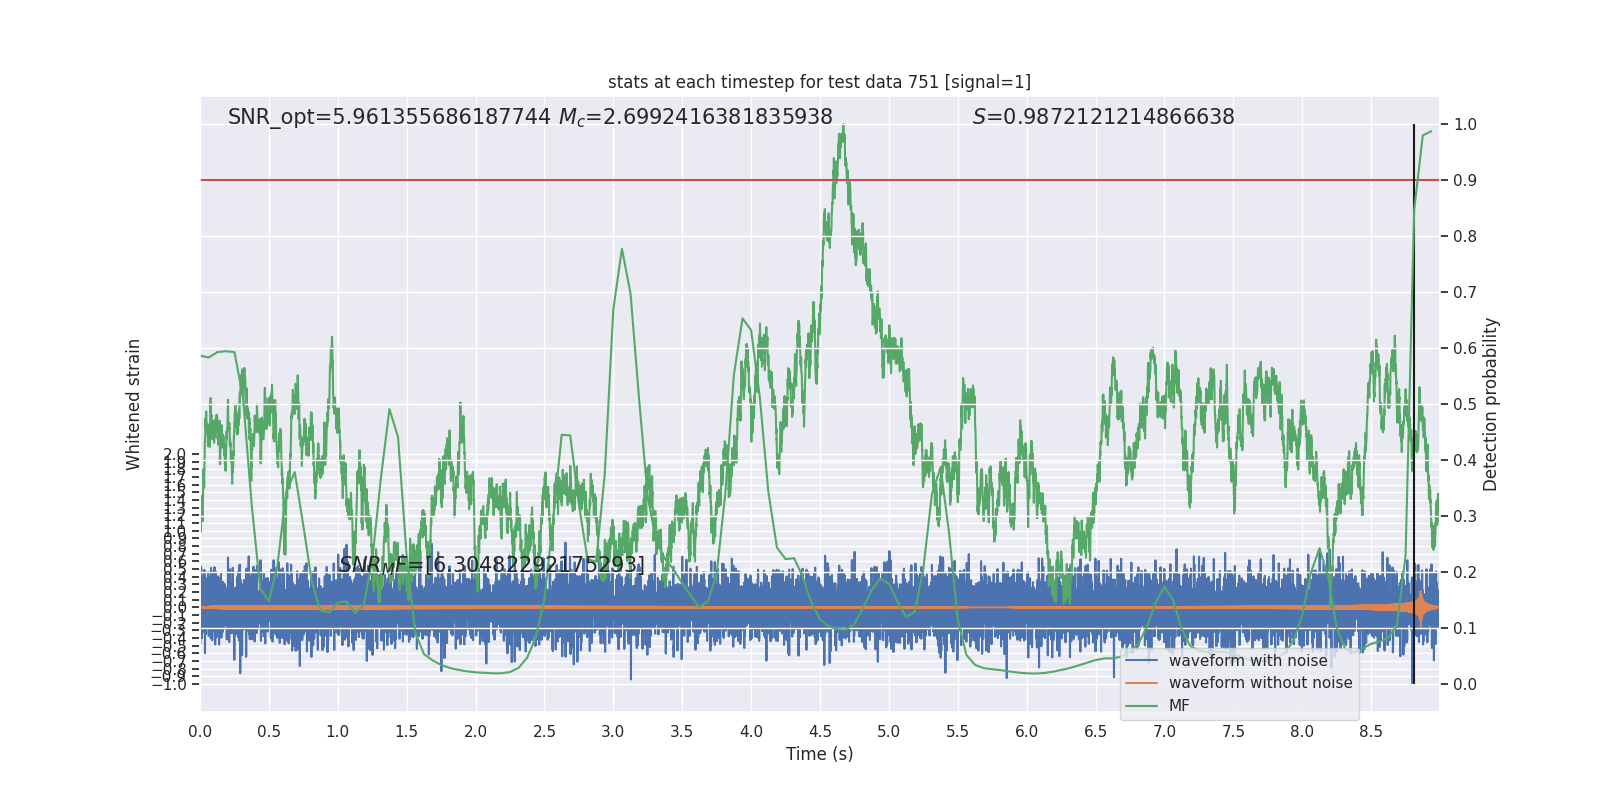Click the right-axis tick label 0.1
This screenshot has width=1600, height=800.
click(1465, 629)
